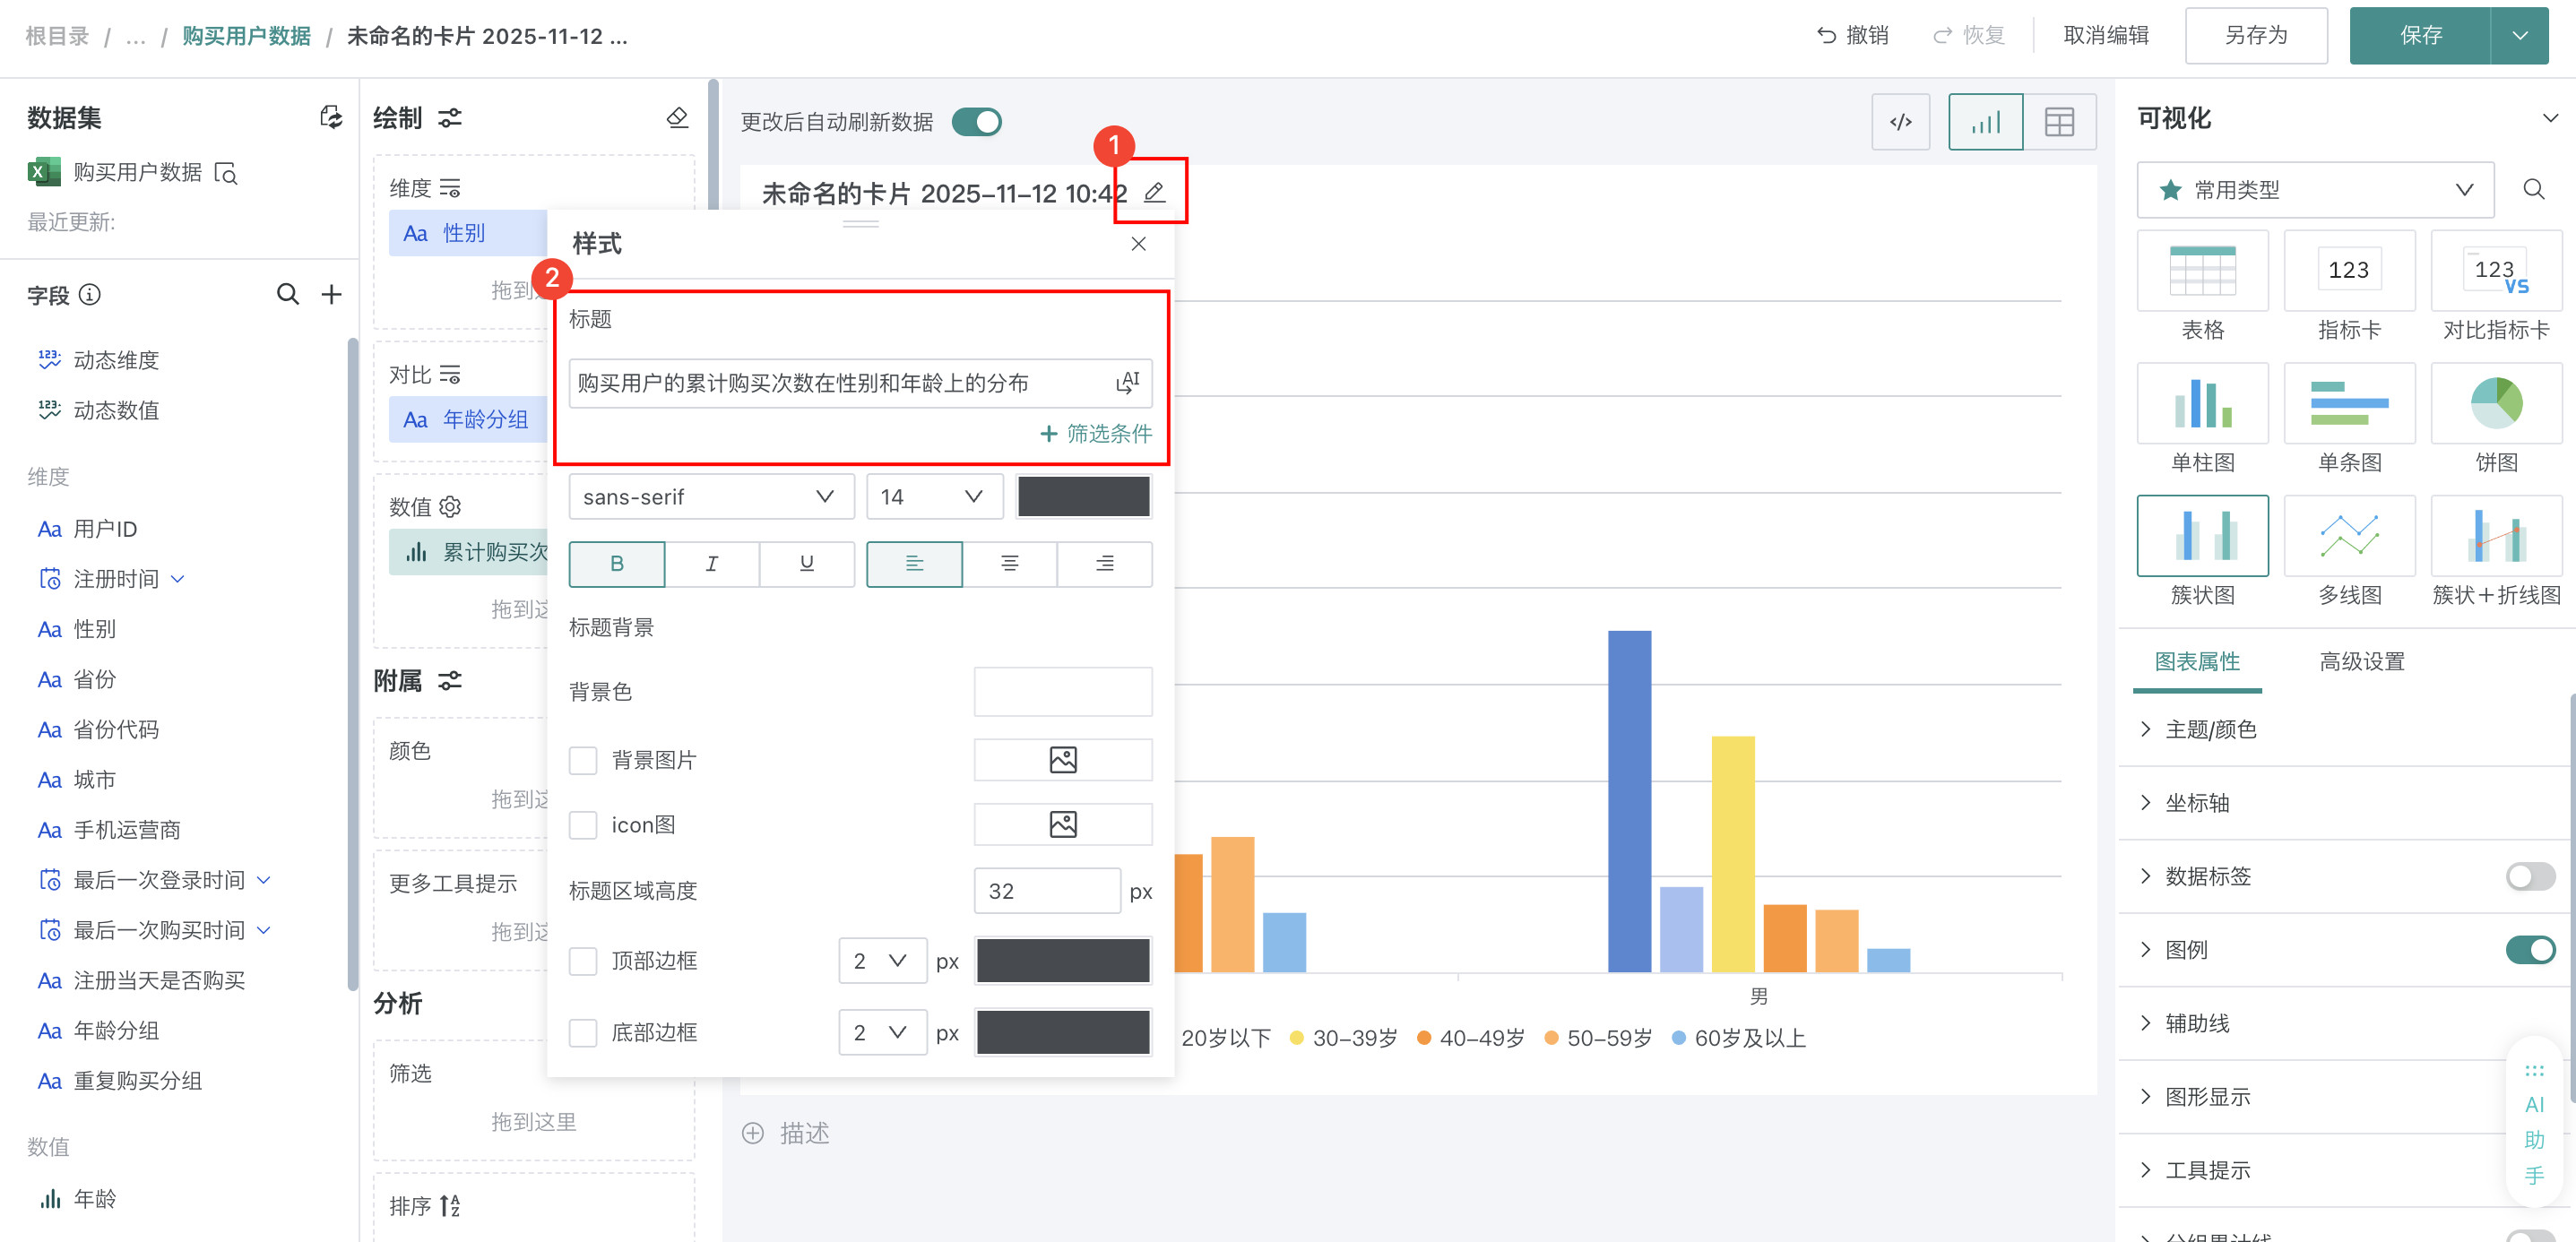The width and height of the screenshot is (2576, 1242).
Task: Click the title font color swatch
Action: click(x=1083, y=497)
